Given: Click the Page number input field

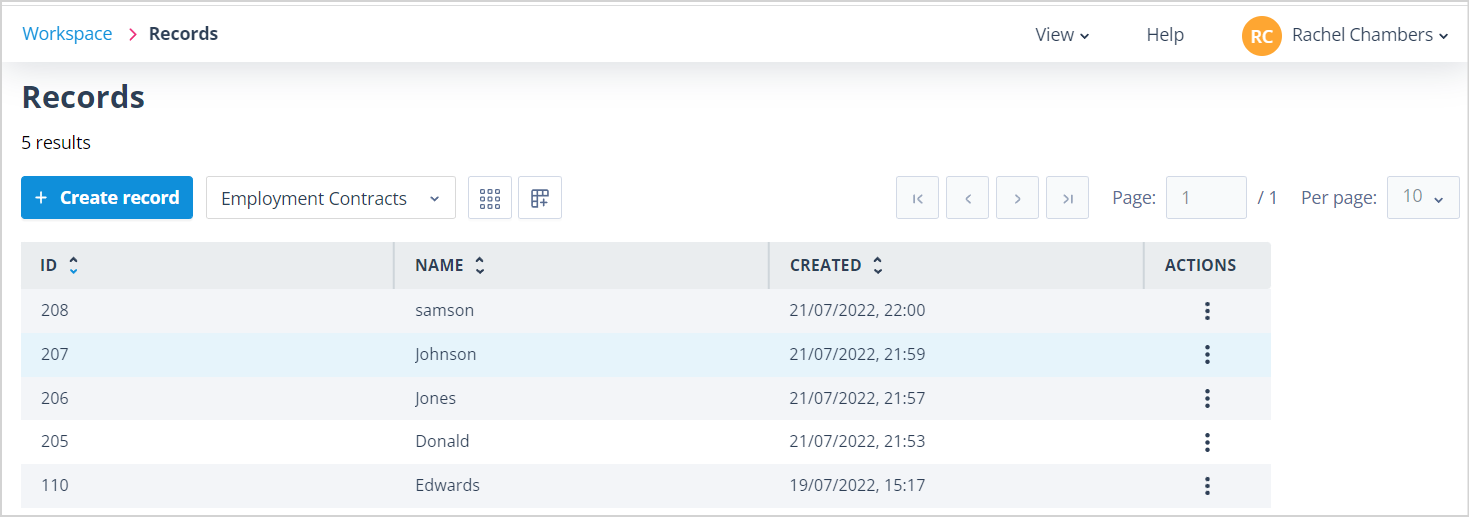Looking at the screenshot, I should coord(1206,198).
